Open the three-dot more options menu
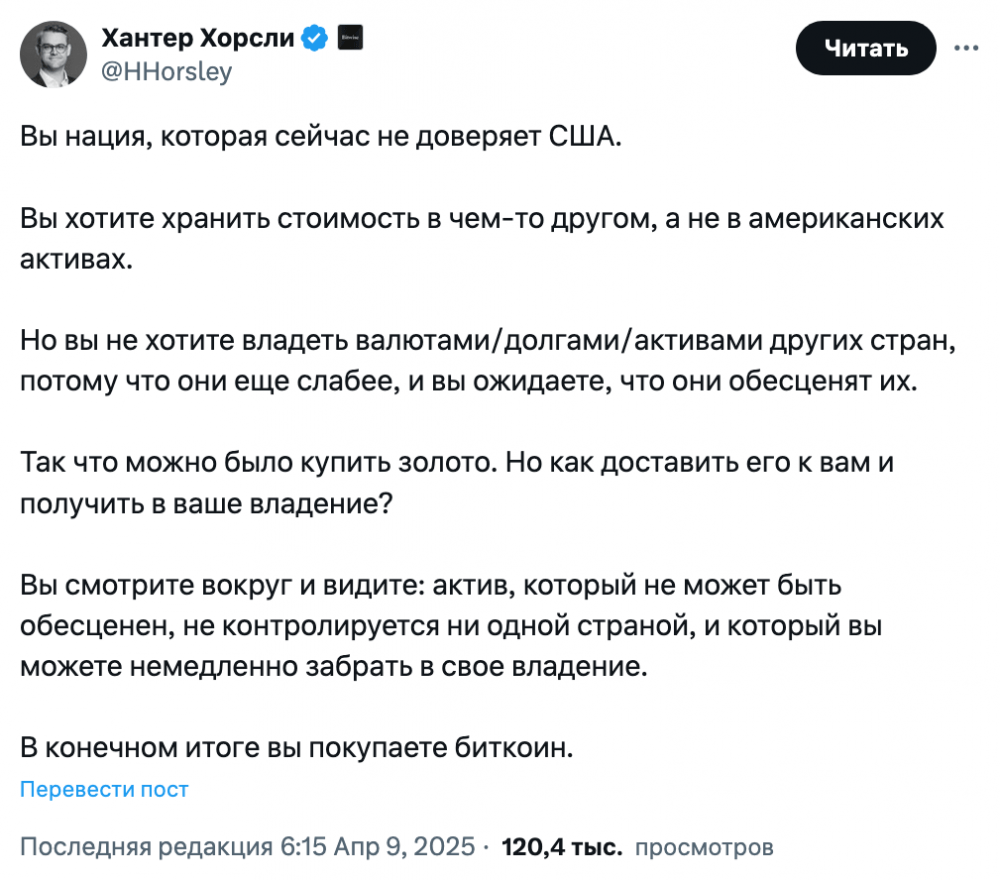1000x880 pixels. point(967,47)
